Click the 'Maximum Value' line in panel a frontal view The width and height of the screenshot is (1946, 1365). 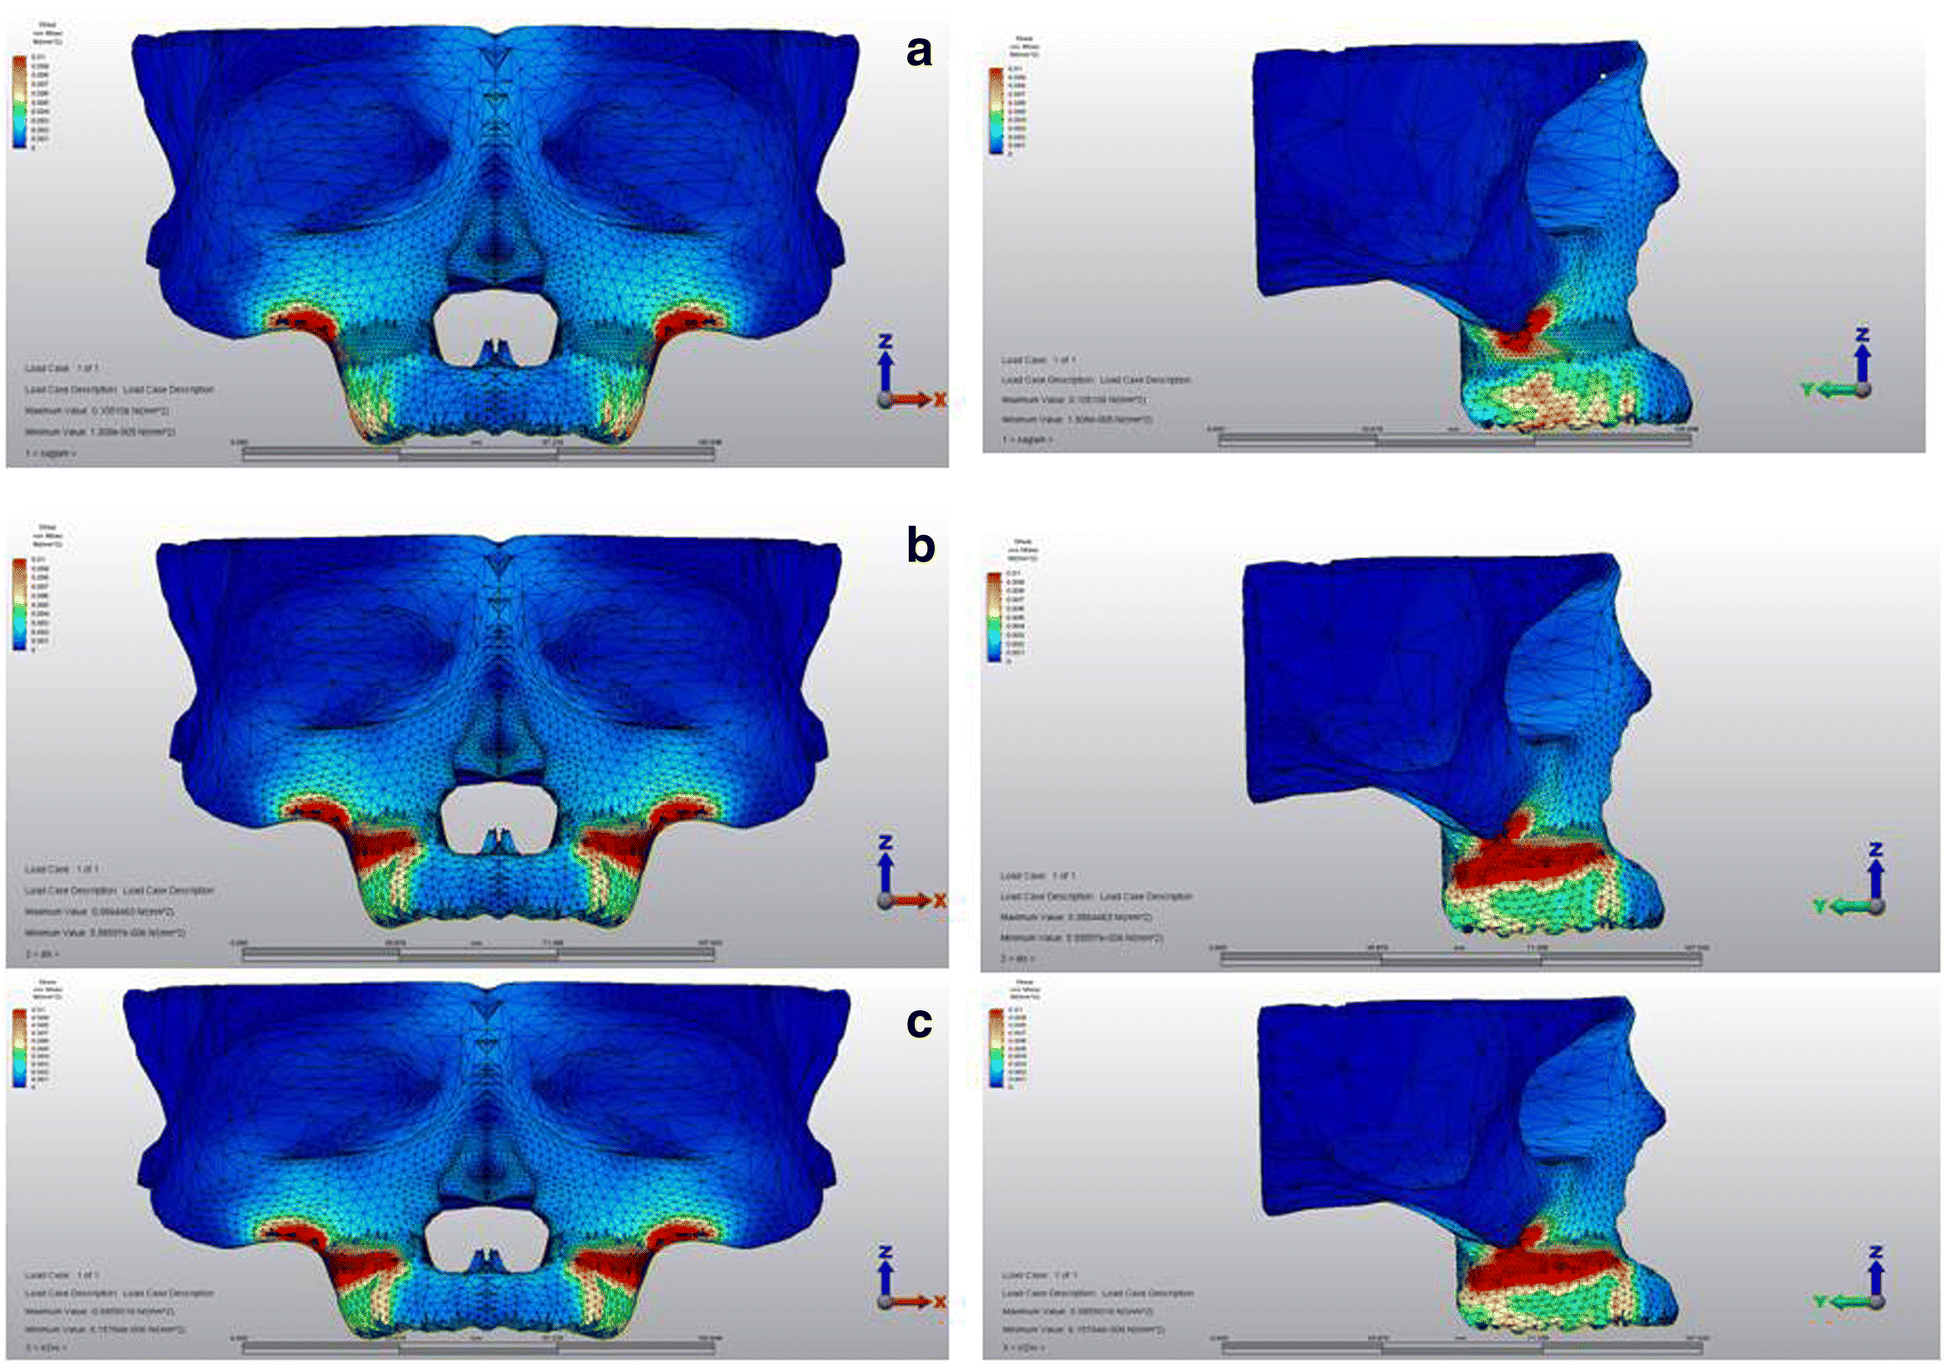[x=97, y=411]
